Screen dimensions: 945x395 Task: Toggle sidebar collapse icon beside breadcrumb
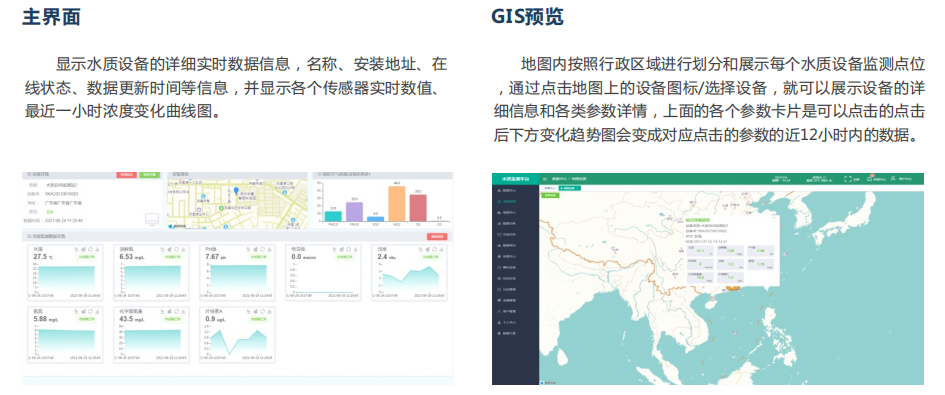(x=545, y=179)
